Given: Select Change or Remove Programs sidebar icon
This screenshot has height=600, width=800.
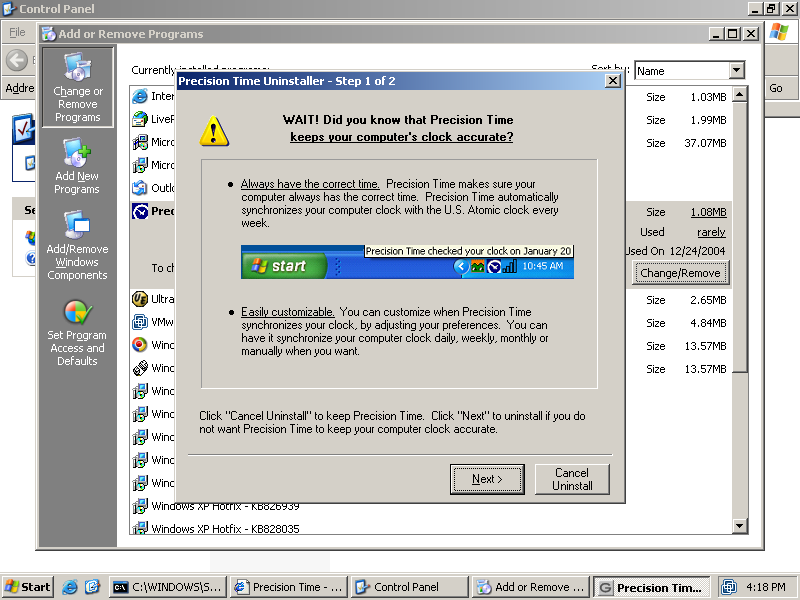Looking at the screenshot, I should pos(78,87).
